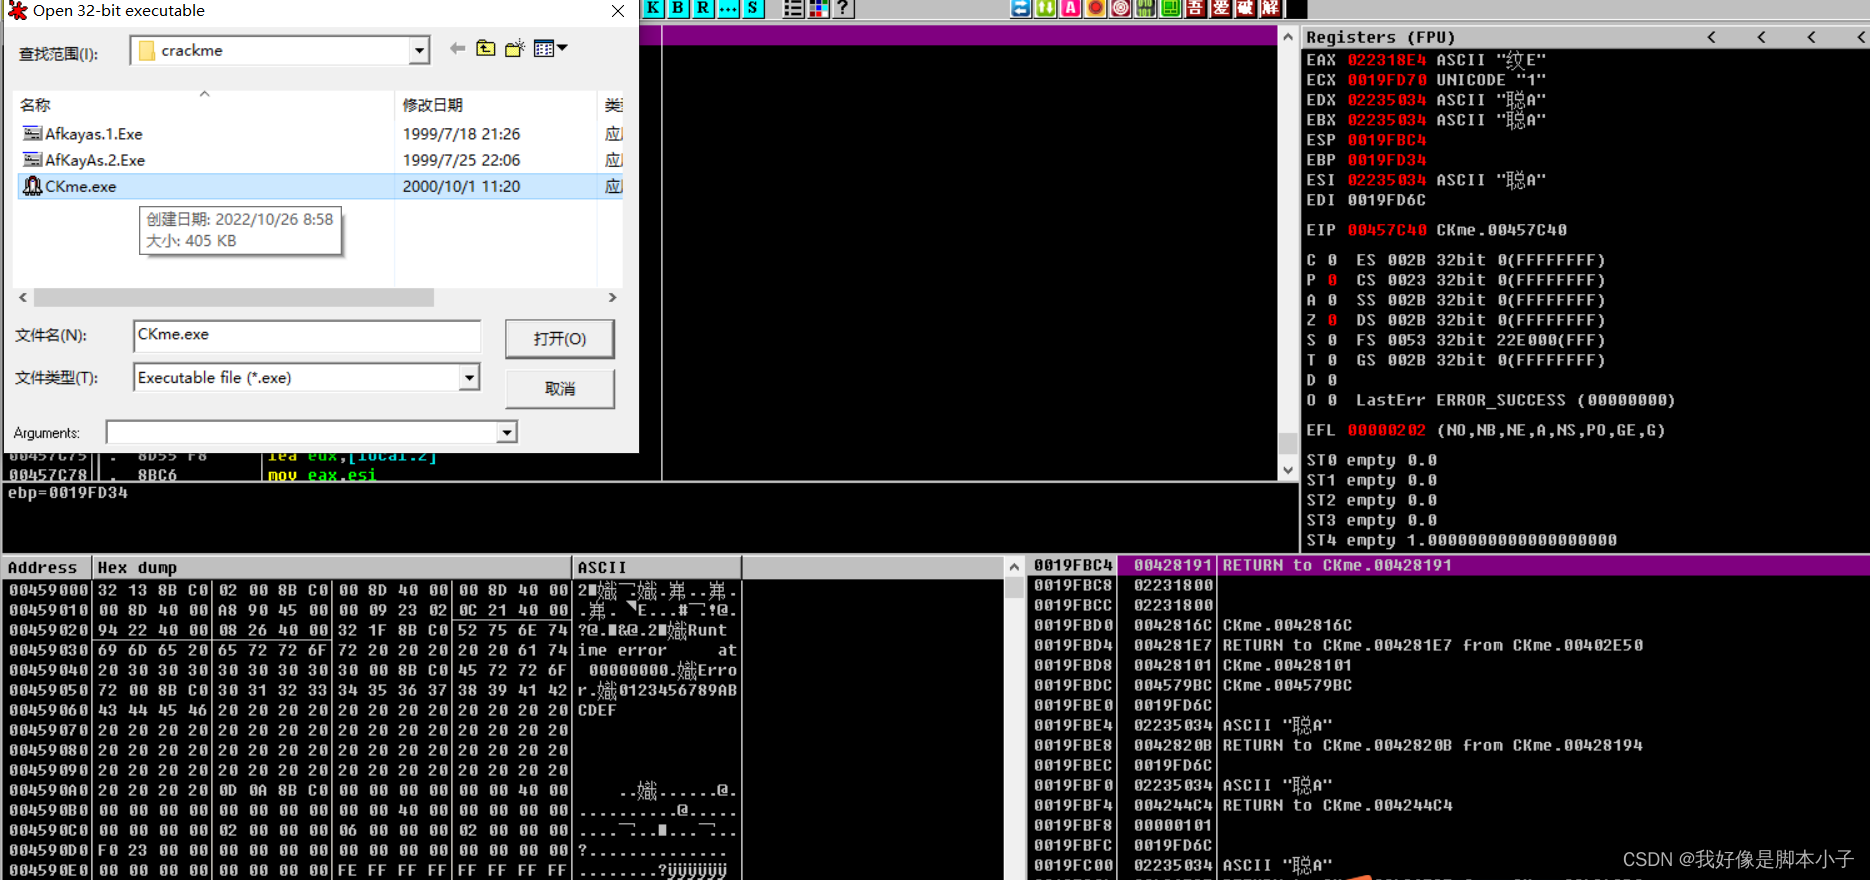The image size is (1870, 880).
Task: Click the green window layout plugin icon
Action: tap(1170, 8)
